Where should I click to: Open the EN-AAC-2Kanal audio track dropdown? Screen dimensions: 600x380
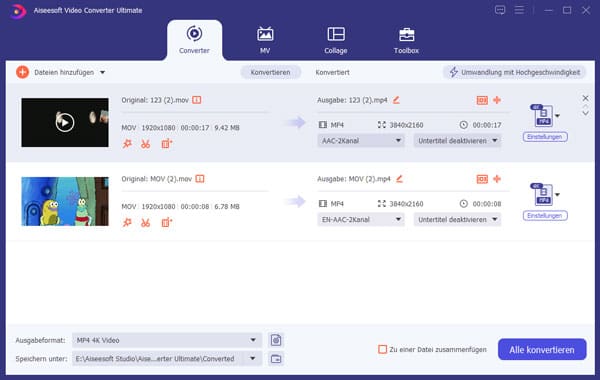(361, 220)
